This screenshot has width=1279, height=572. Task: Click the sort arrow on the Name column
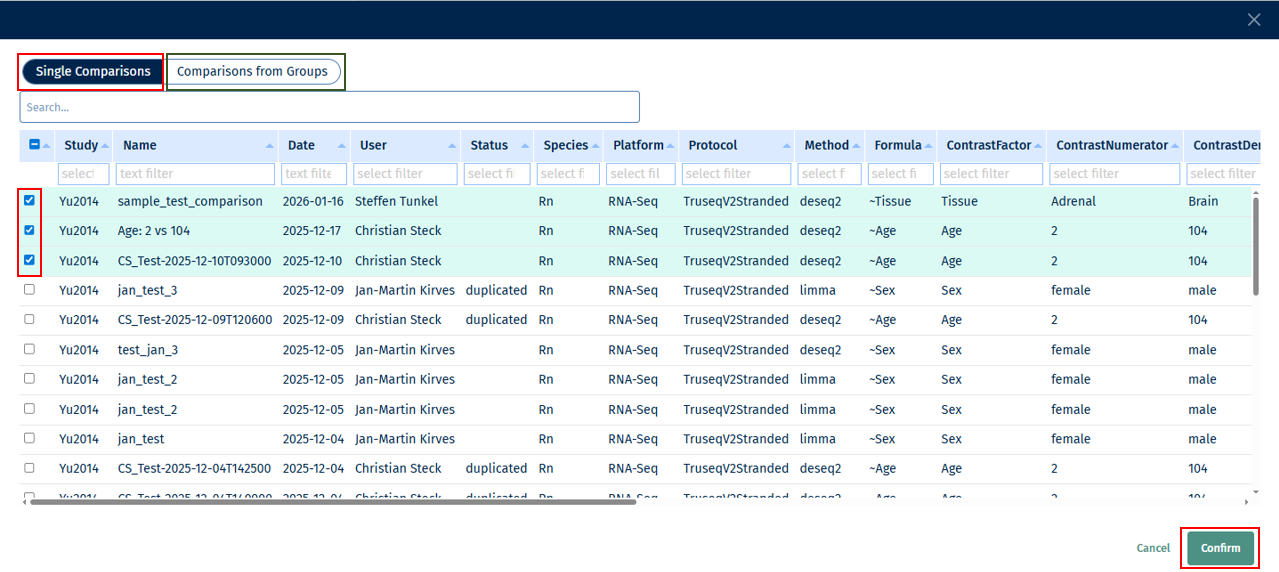[270, 146]
